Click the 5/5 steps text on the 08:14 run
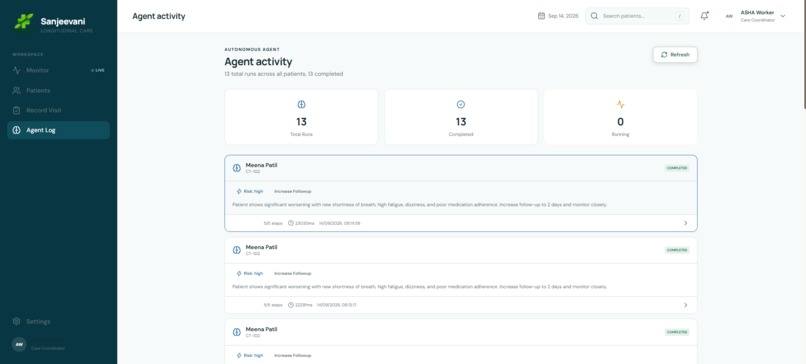 tap(273, 223)
